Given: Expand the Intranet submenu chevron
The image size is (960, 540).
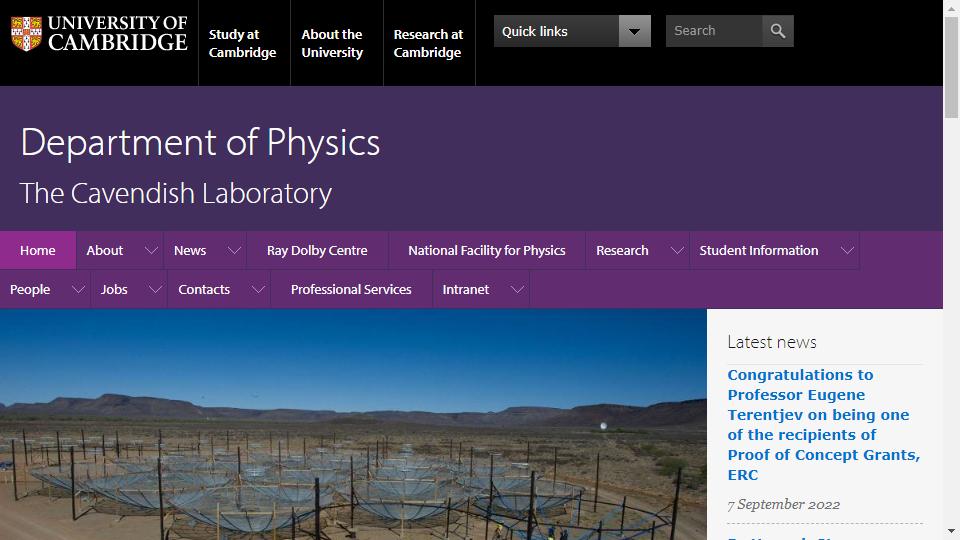Looking at the screenshot, I should pos(517,289).
